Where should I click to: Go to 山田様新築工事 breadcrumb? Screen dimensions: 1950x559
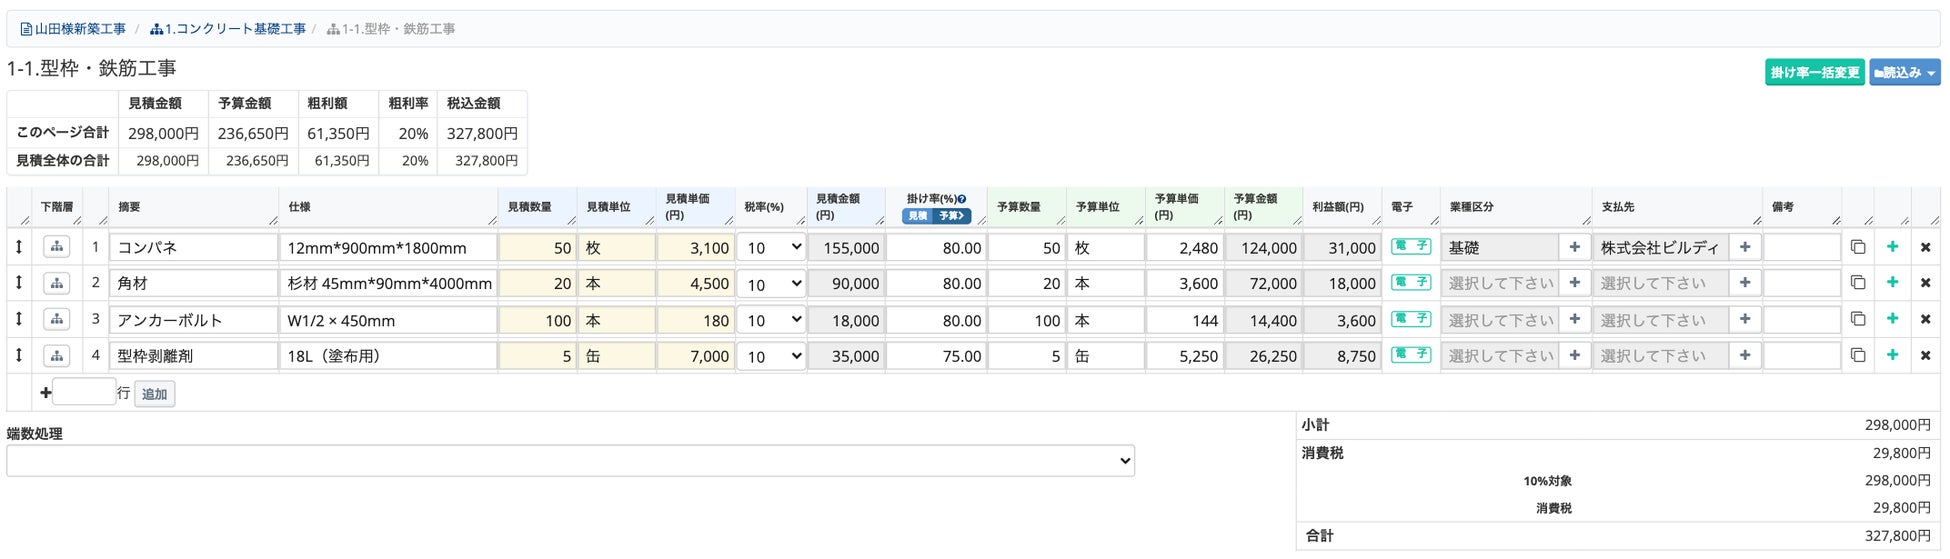pos(73,29)
